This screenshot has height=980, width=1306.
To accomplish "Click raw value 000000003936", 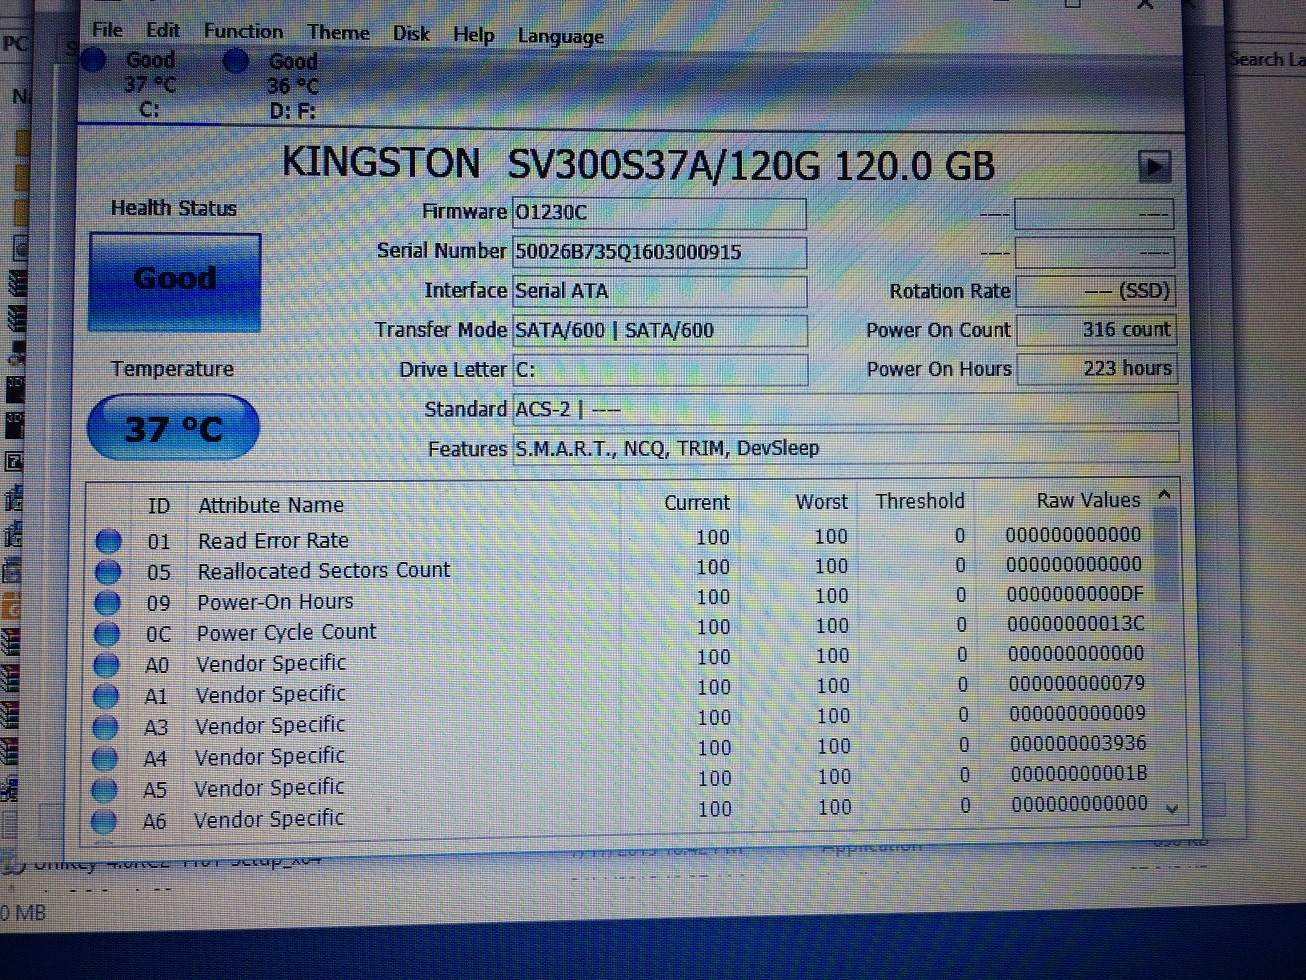I will click(x=1078, y=744).
